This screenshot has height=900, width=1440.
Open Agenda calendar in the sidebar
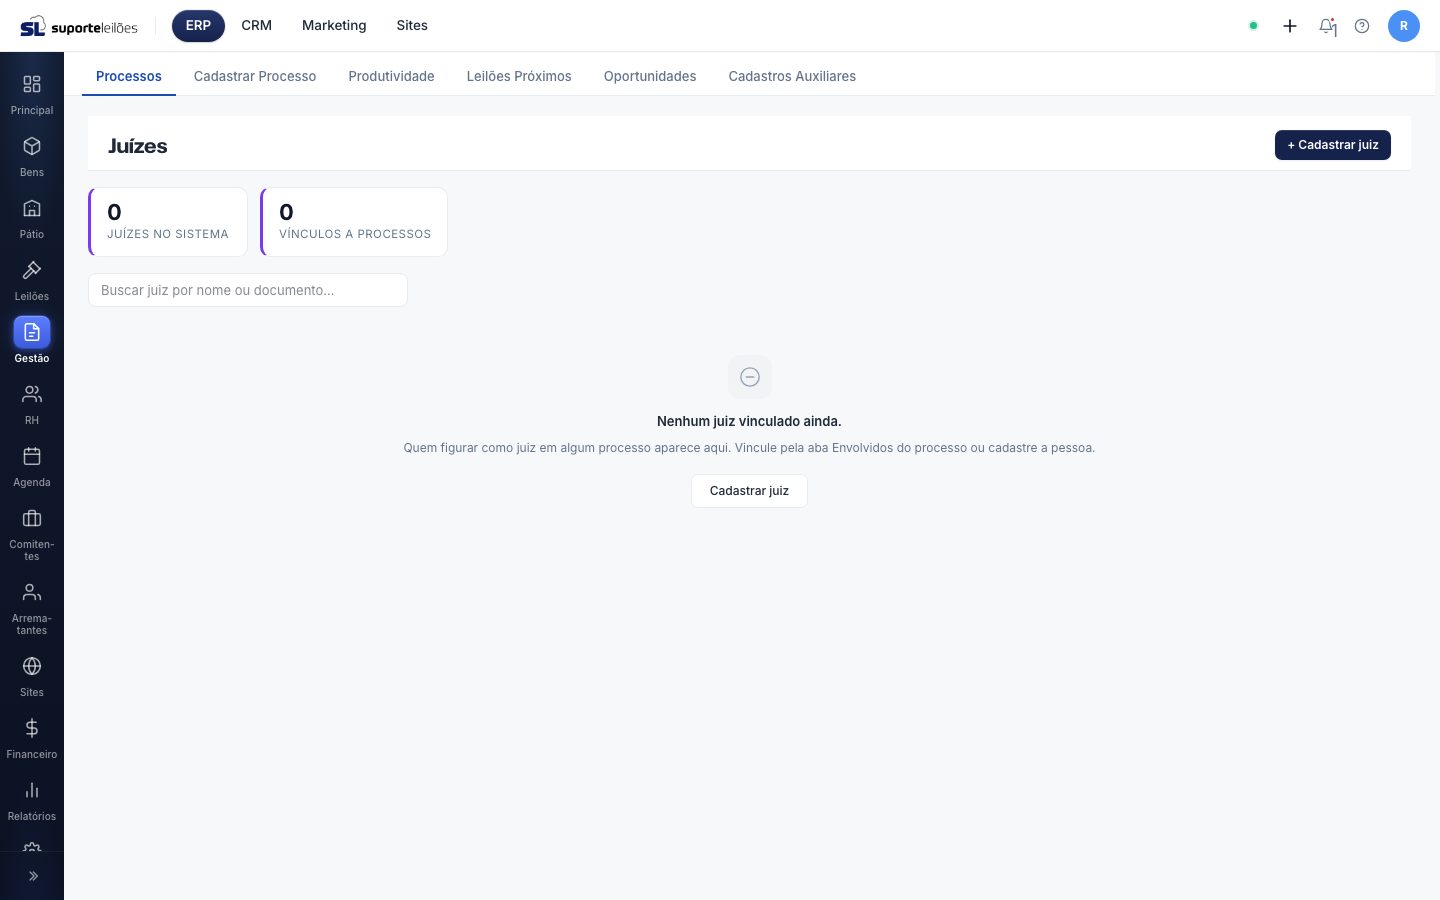pos(32,467)
